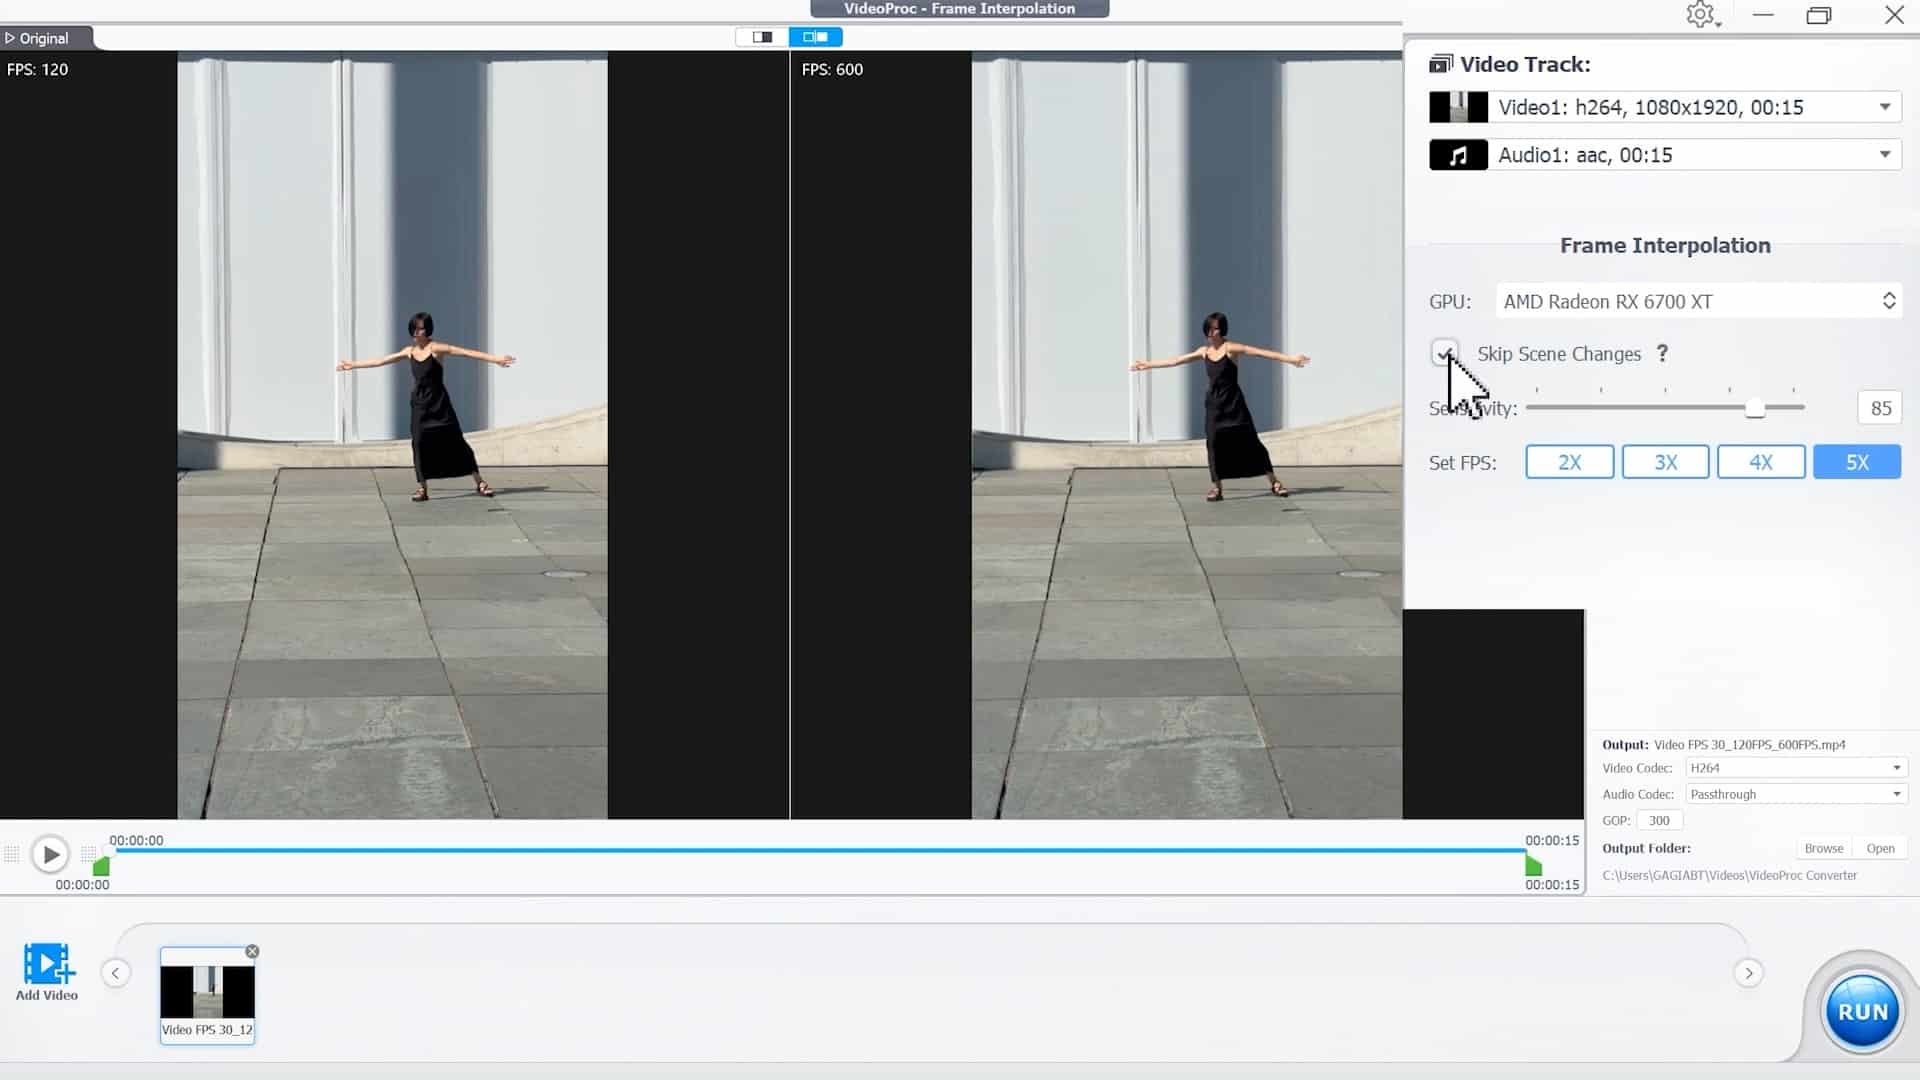Select the single preview view mode icon
Viewport: 1920px width, 1080px height.
[762, 36]
